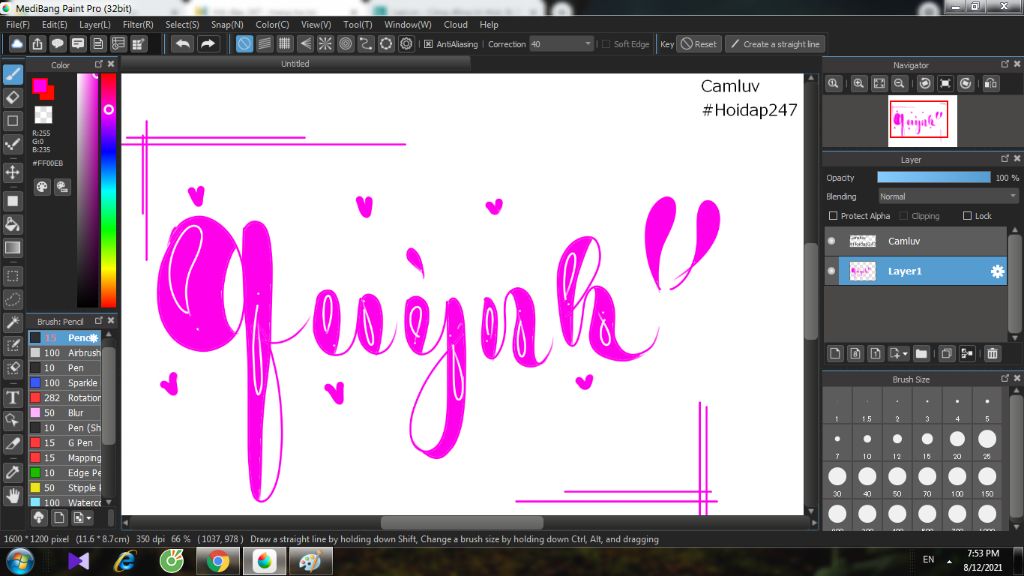Screen dimensions: 1024x576
Task: Hide the Layer1 layer
Action: [x=831, y=271]
